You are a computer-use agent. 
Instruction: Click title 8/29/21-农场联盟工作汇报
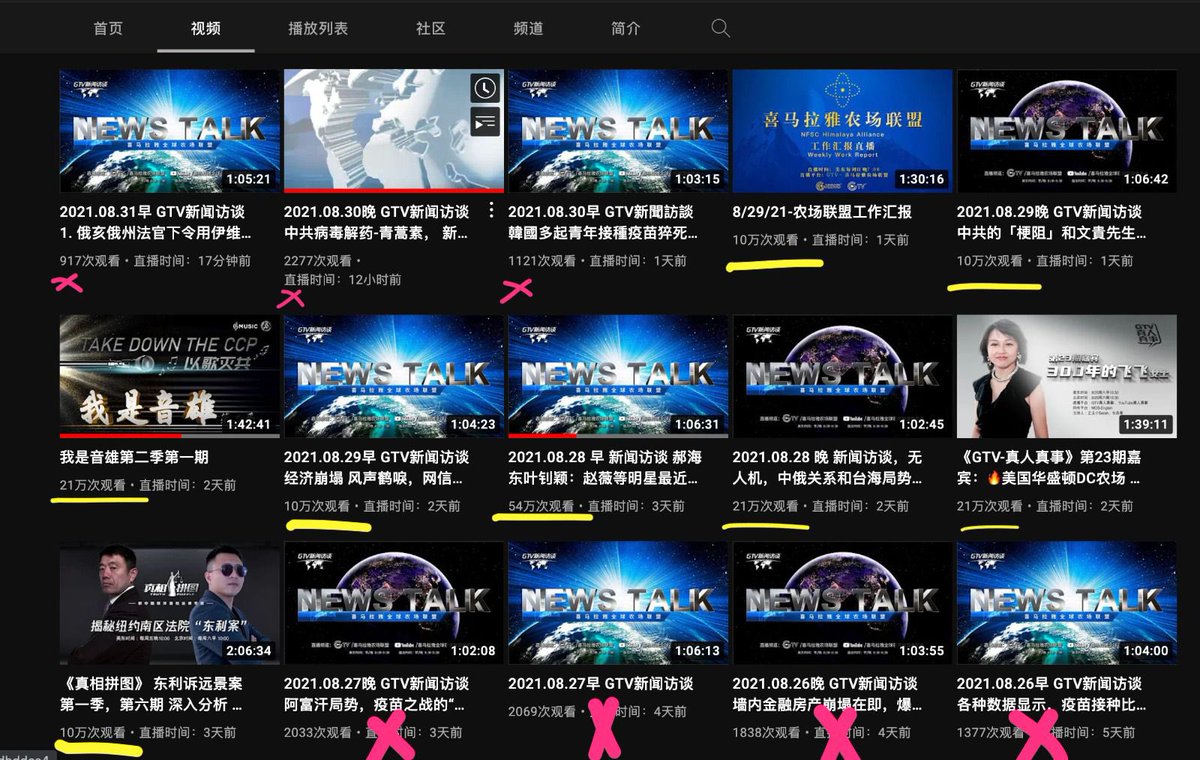click(822, 212)
